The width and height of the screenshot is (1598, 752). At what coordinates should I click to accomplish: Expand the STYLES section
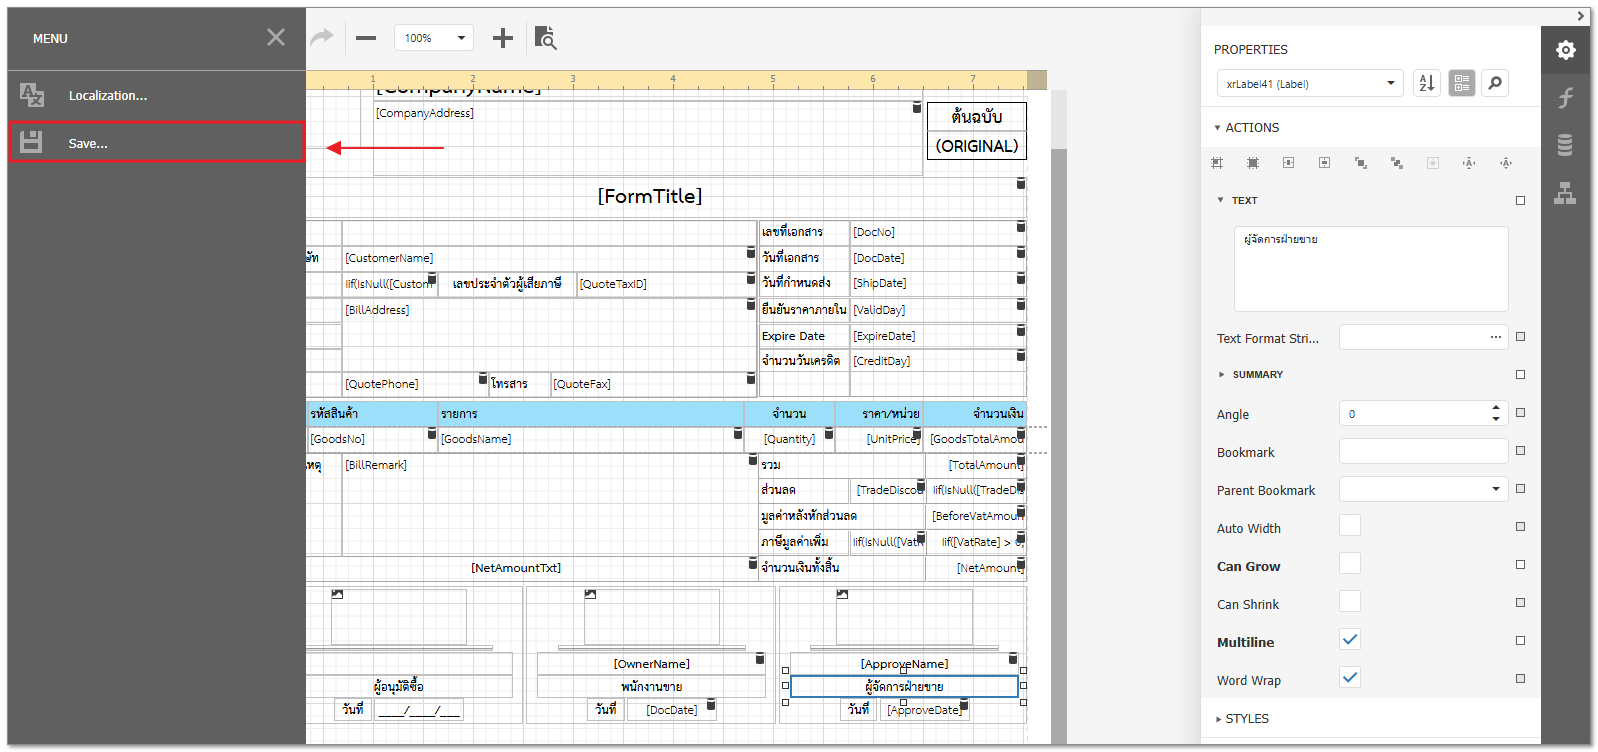click(x=1246, y=719)
